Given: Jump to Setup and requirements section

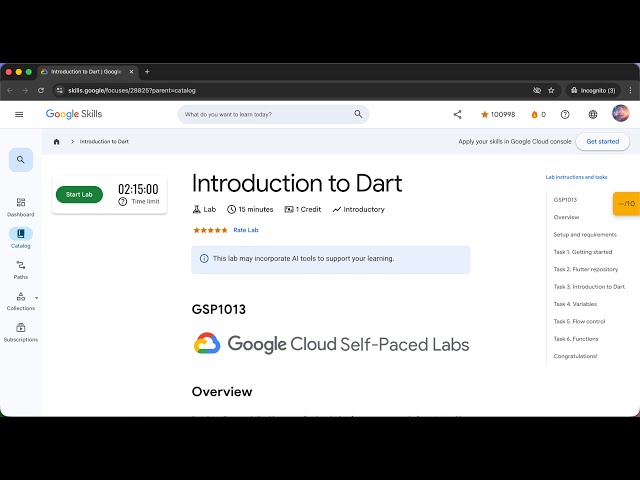Looking at the screenshot, I should click(585, 235).
